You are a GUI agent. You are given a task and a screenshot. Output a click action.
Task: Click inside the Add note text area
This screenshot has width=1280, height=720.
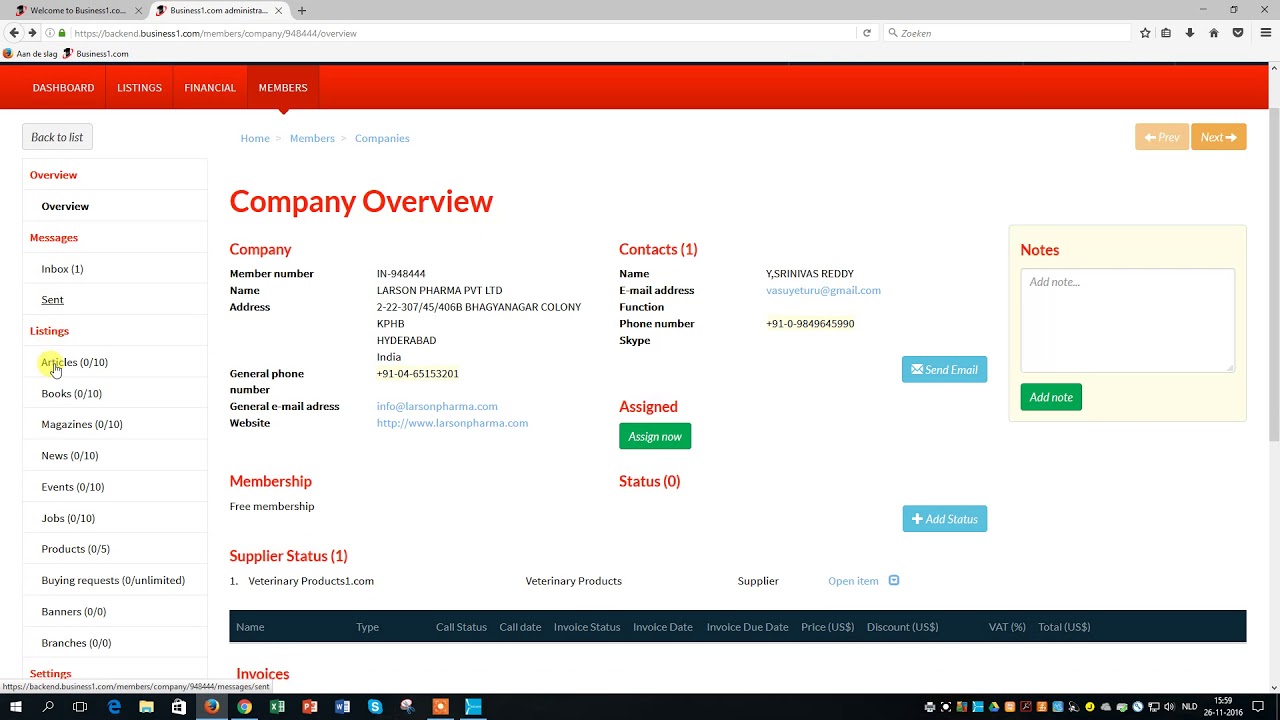tap(1127, 320)
